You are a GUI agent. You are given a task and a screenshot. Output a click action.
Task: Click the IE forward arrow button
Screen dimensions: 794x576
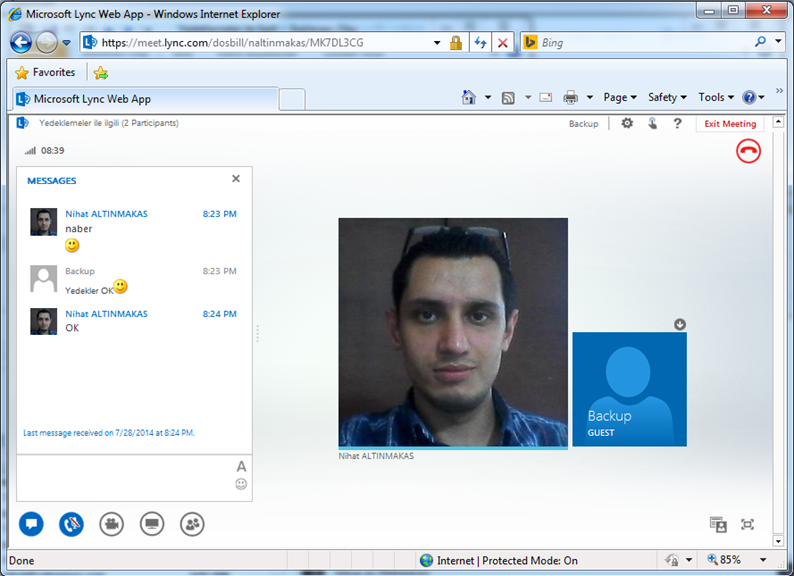pyautogui.click(x=47, y=43)
